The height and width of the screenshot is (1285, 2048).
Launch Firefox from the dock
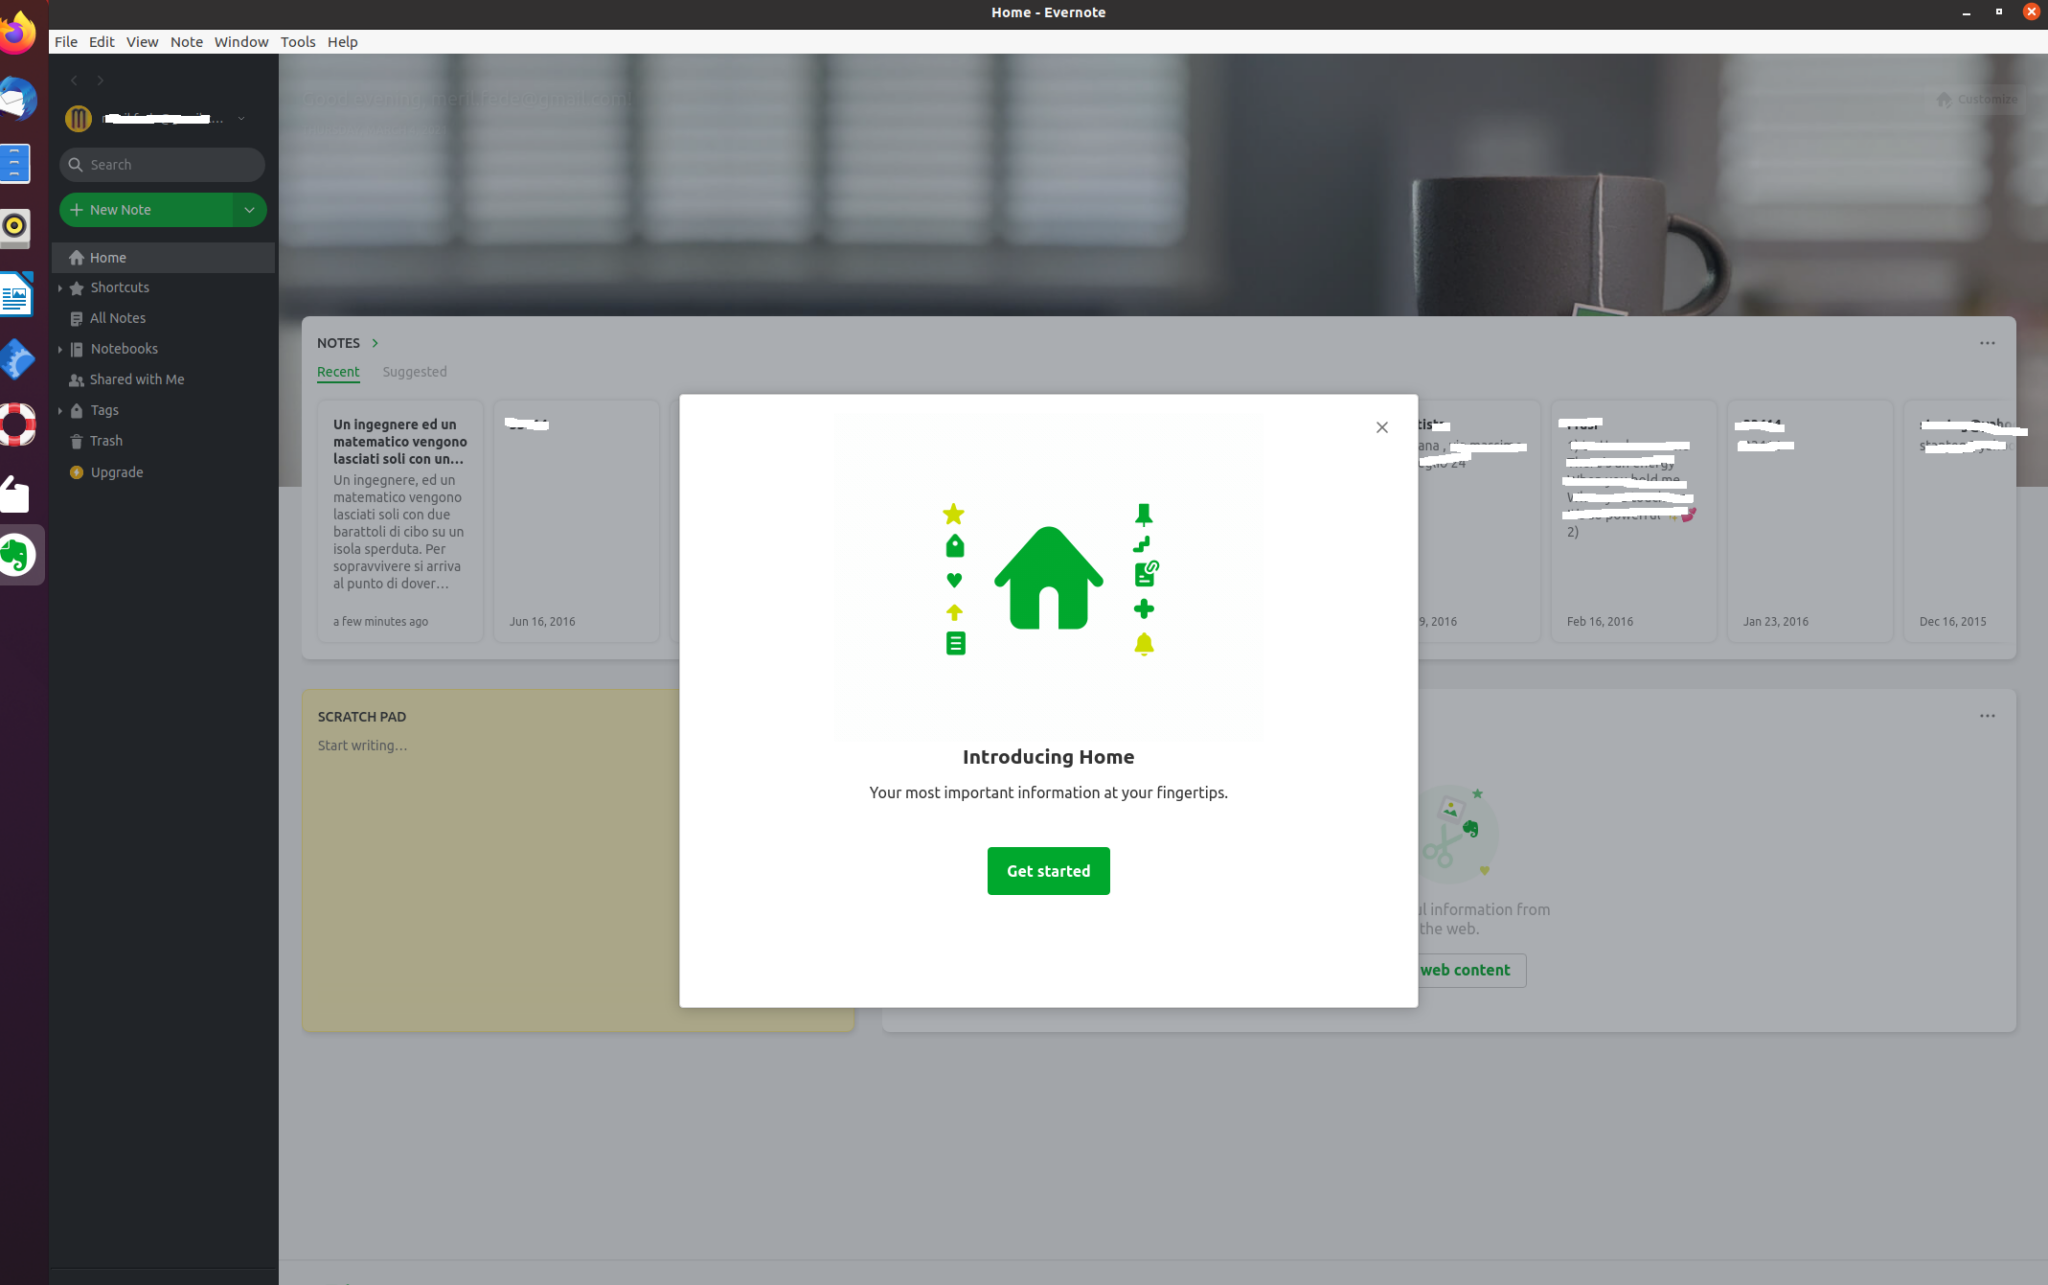point(18,33)
